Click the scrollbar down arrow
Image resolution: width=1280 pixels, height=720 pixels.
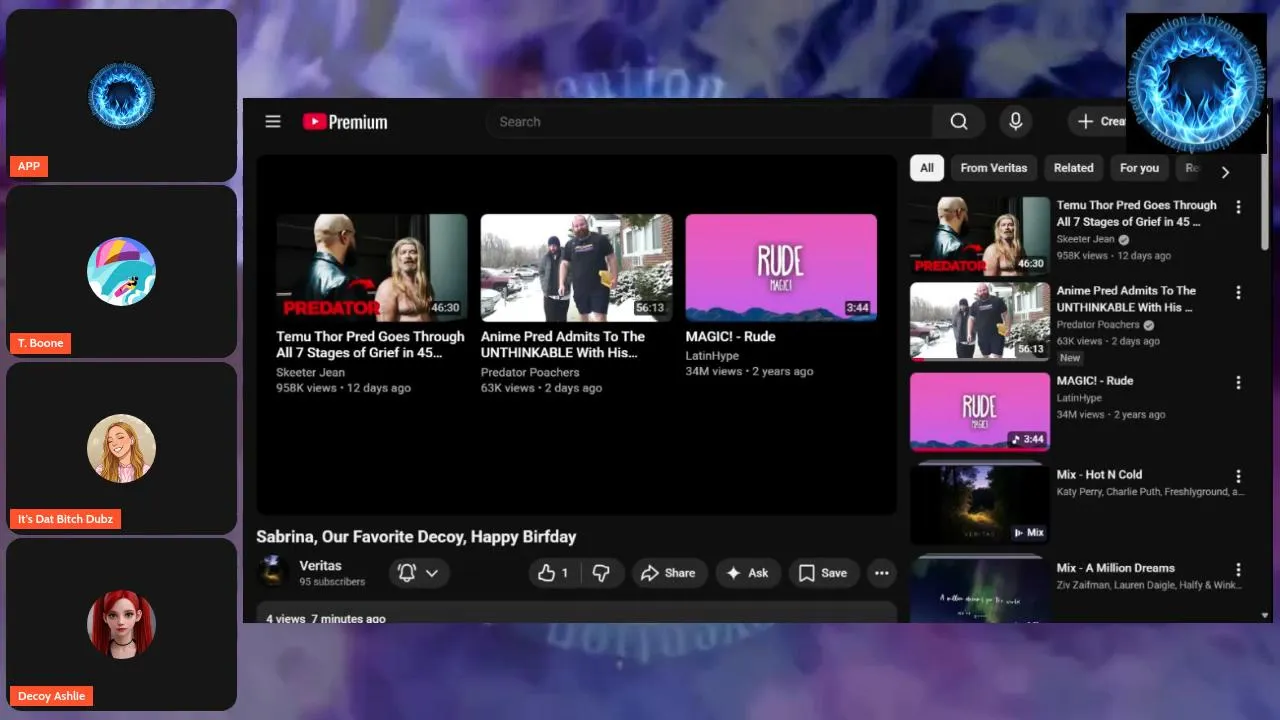tap(1265, 616)
